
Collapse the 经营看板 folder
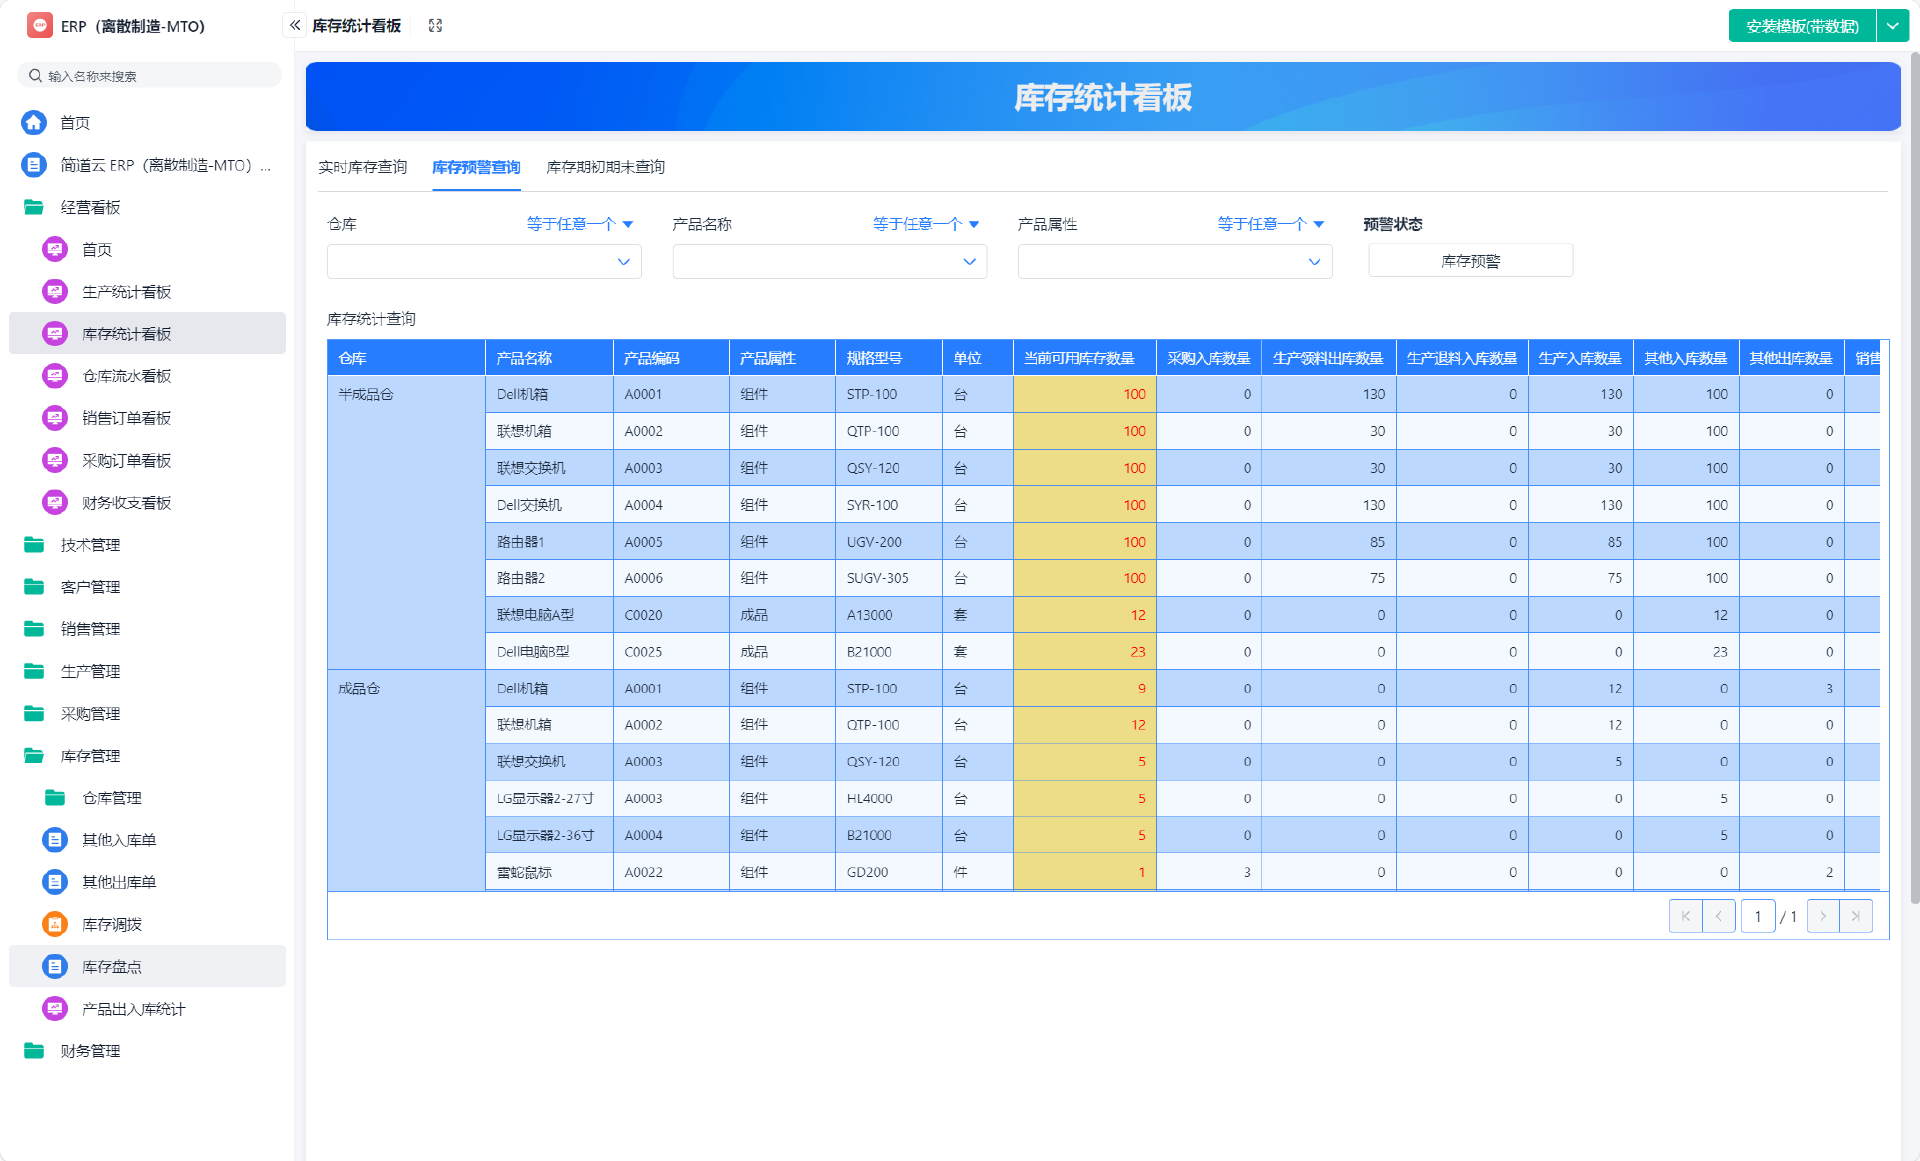coord(90,207)
